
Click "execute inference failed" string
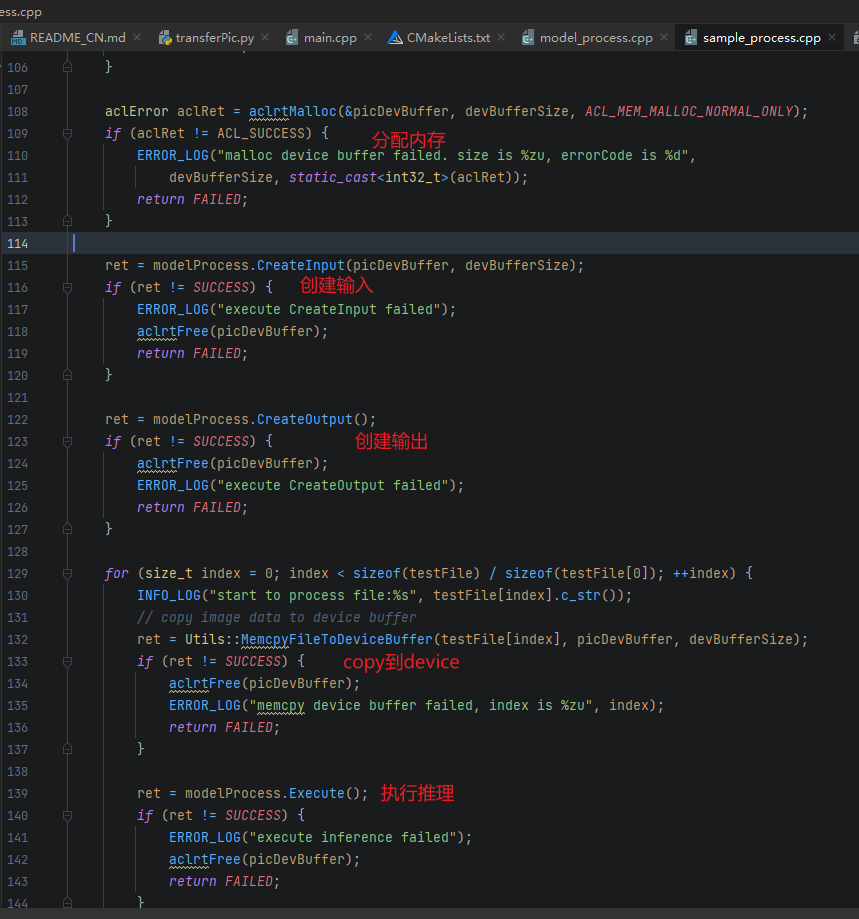pyautogui.click(x=353, y=838)
